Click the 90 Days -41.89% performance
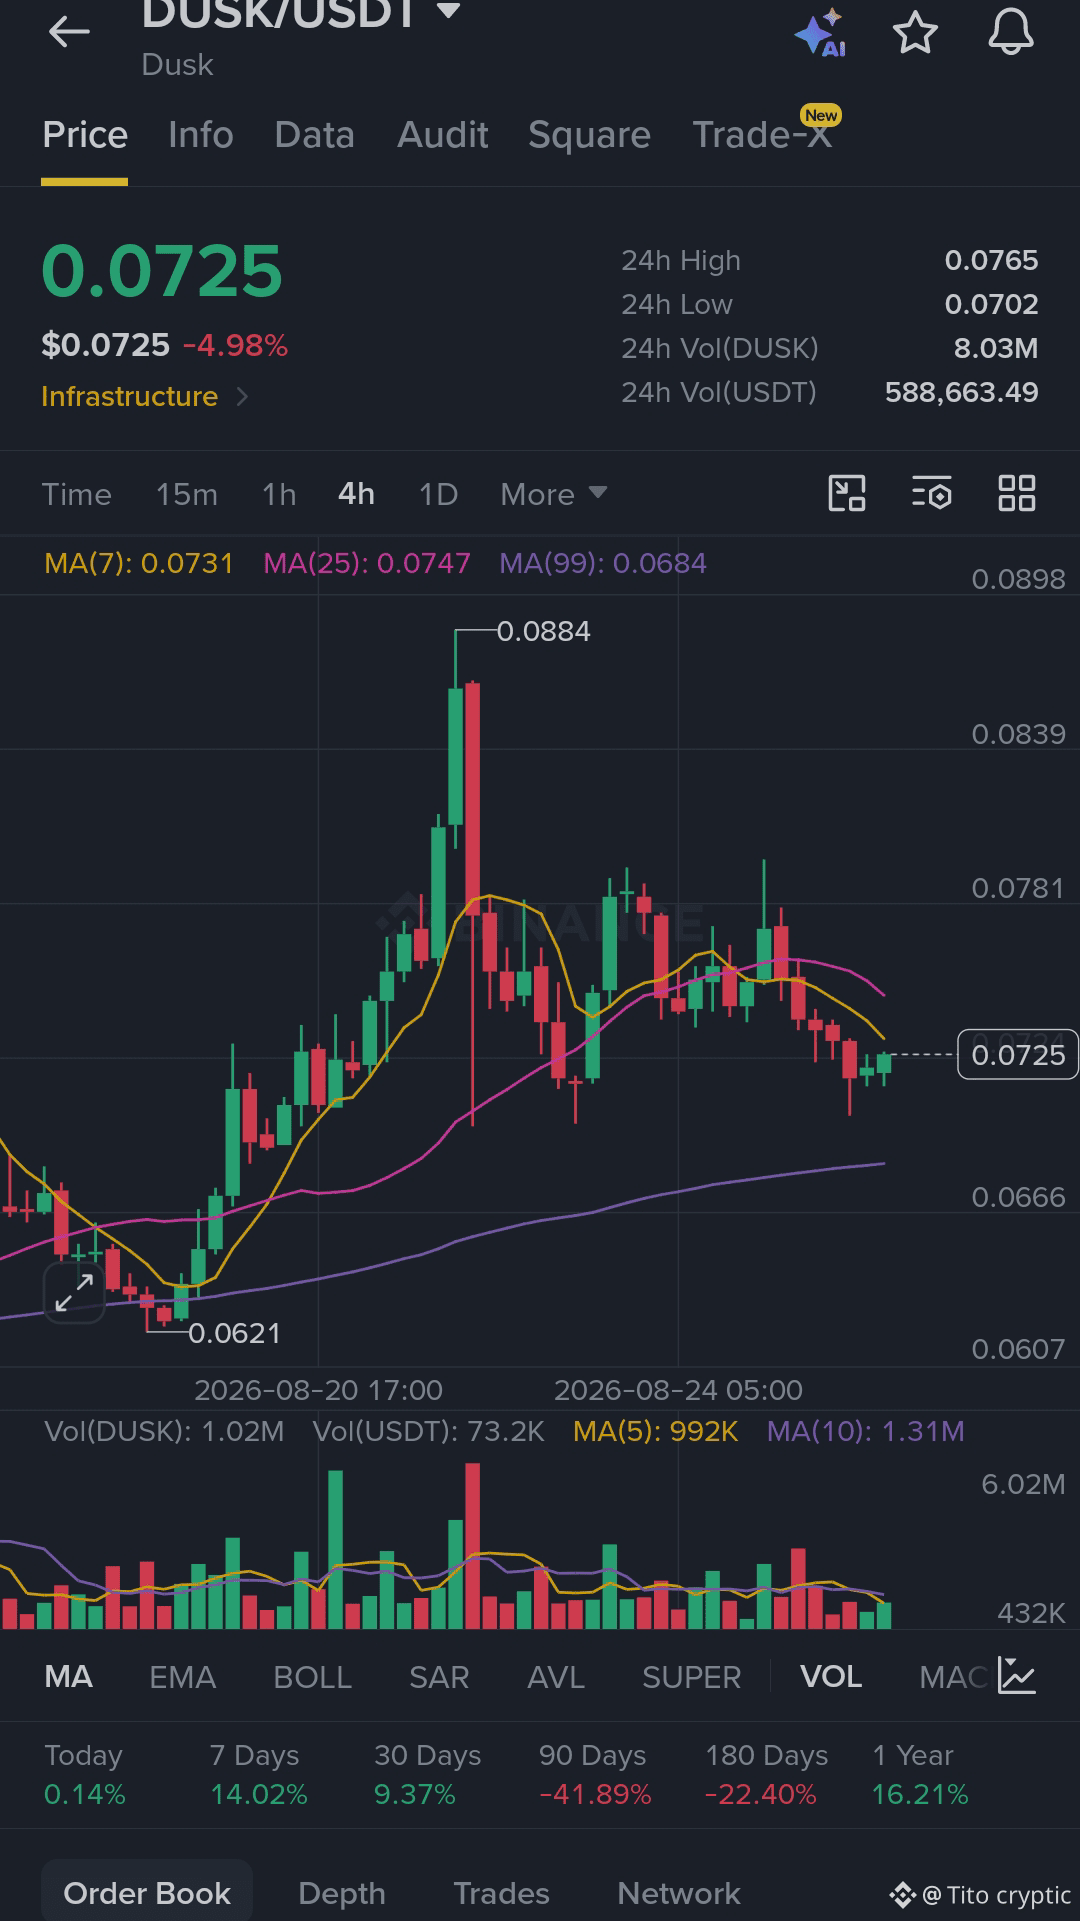The width and height of the screenshot is (1080, 1921). 595,1775
